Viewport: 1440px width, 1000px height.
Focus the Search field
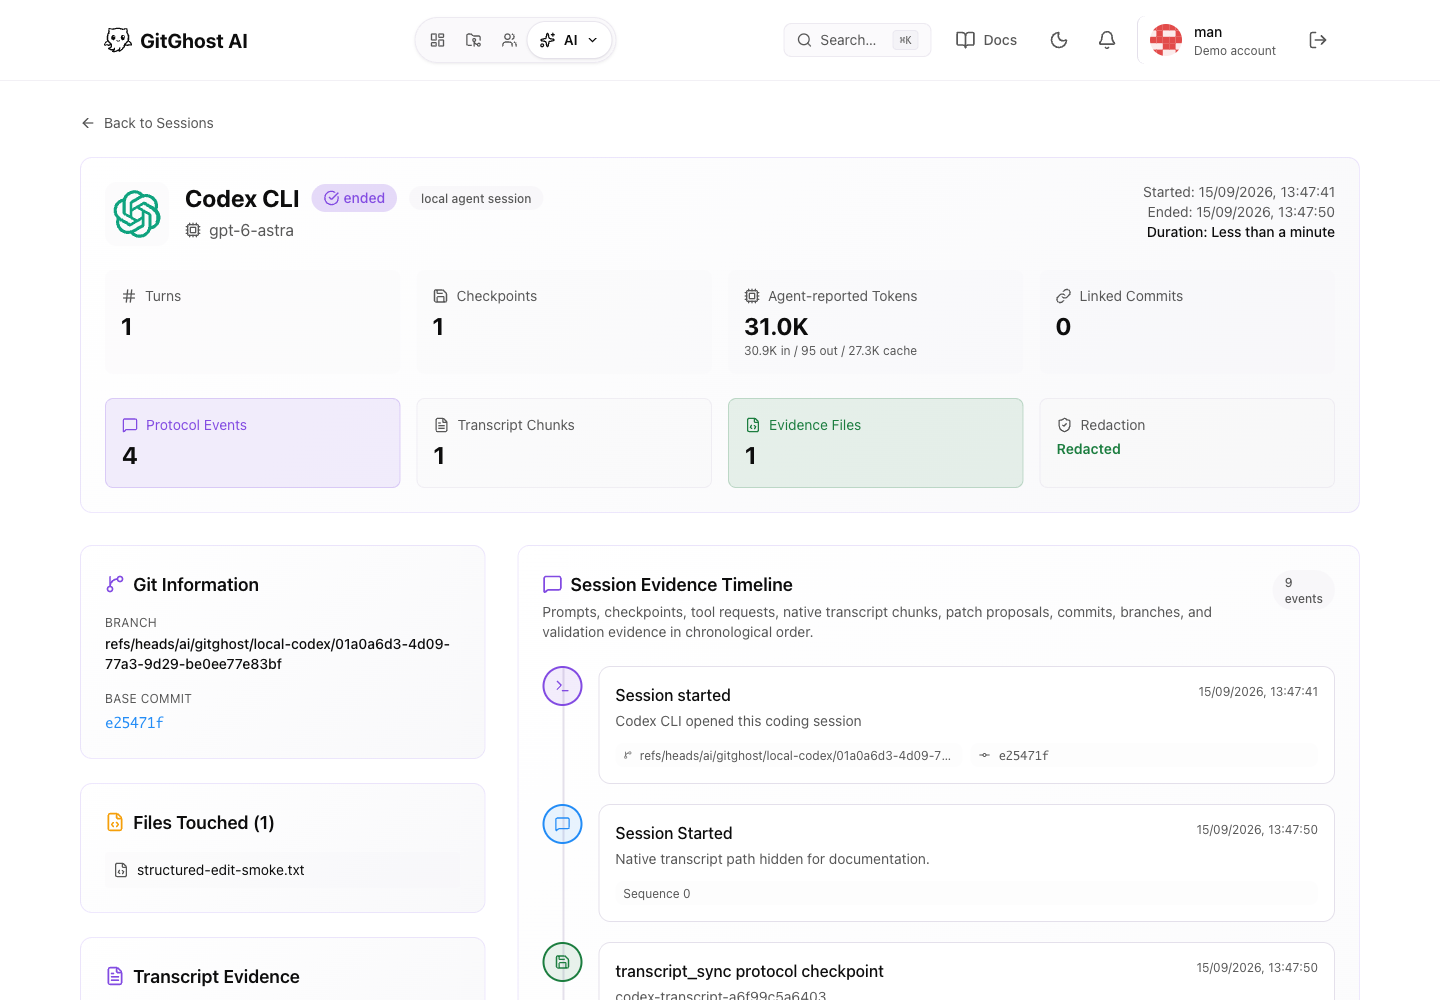click(857, 40)
